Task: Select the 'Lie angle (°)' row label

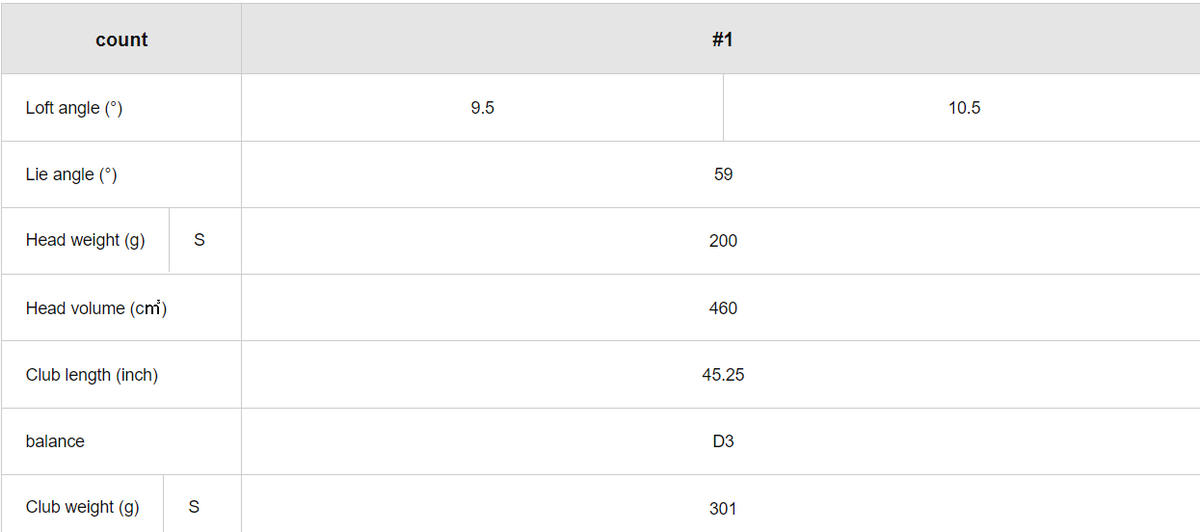Action: 72,175
